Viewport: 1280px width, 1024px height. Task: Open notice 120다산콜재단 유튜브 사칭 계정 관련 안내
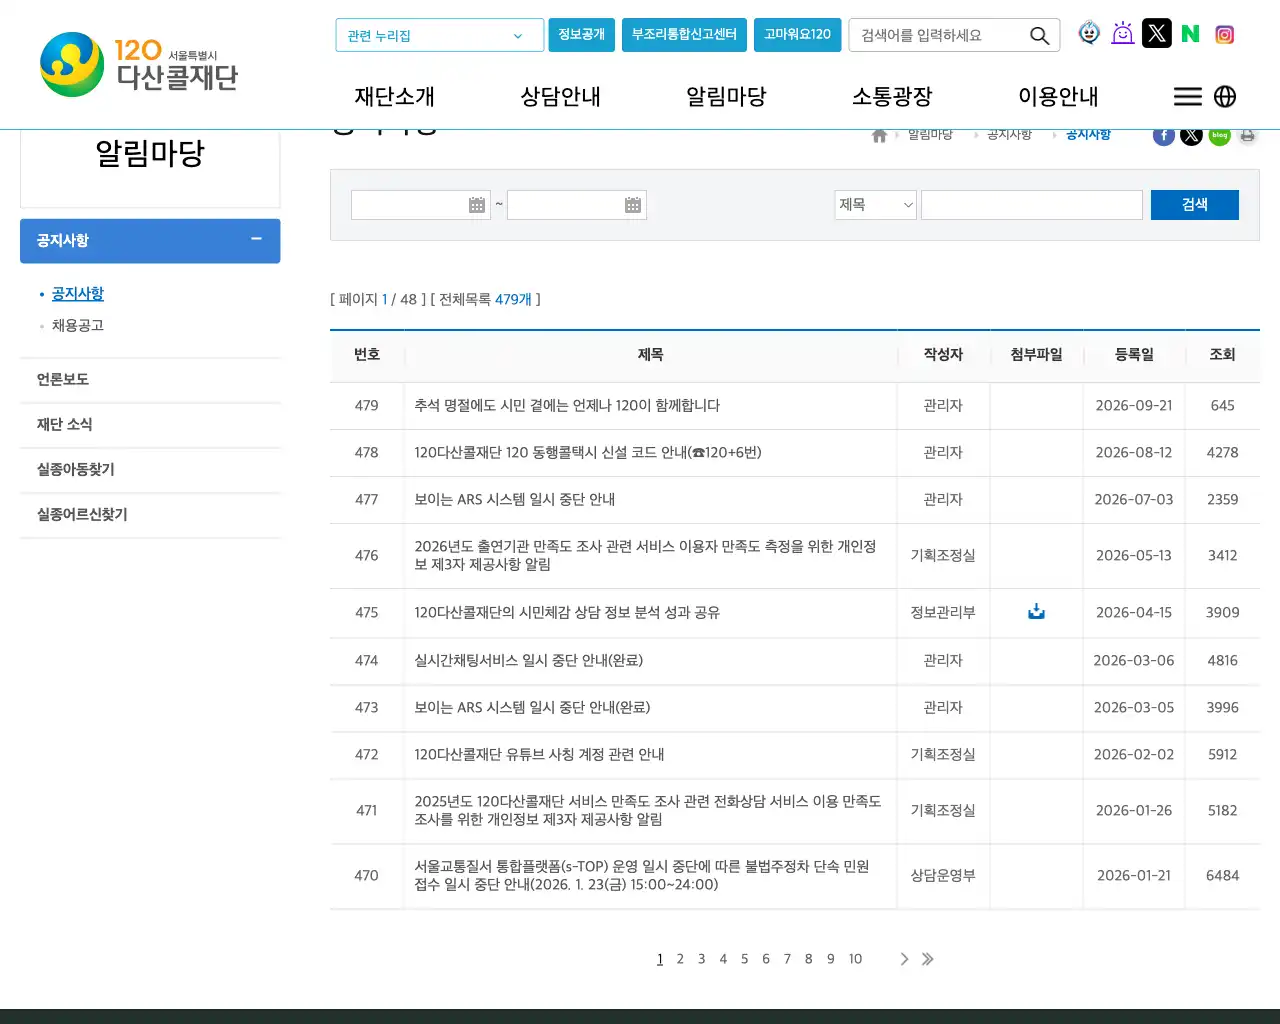[539, 754]
